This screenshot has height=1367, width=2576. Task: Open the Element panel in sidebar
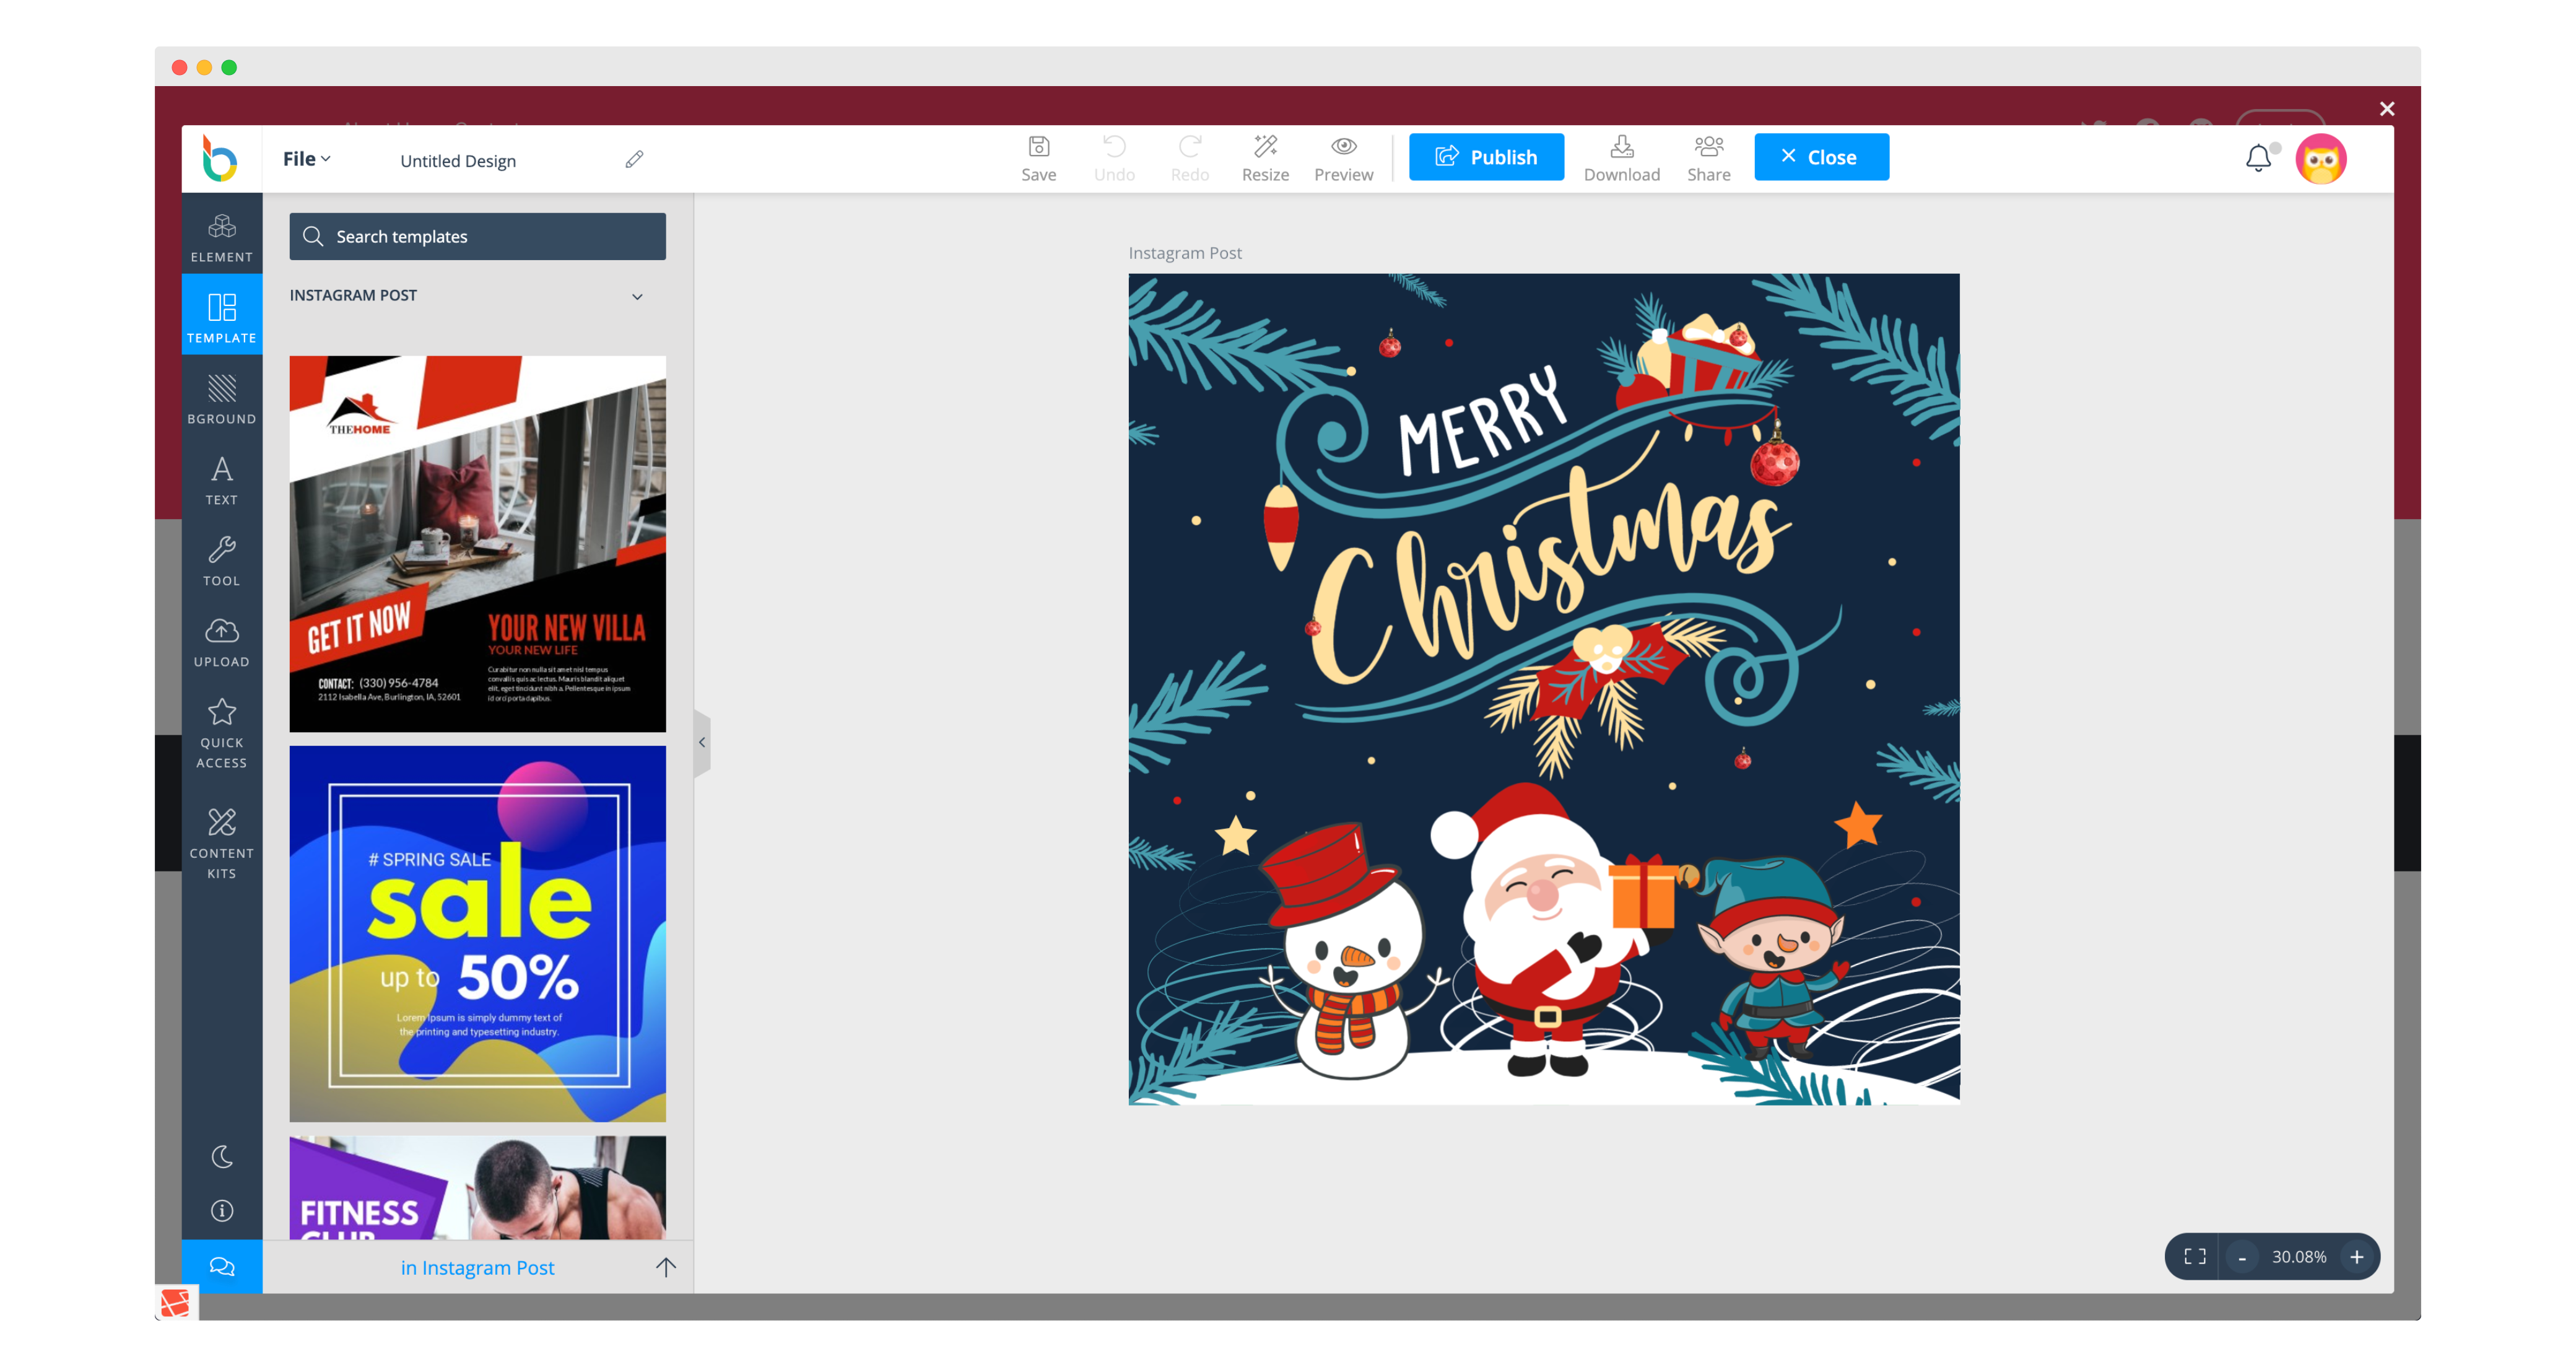pos(221,237)
